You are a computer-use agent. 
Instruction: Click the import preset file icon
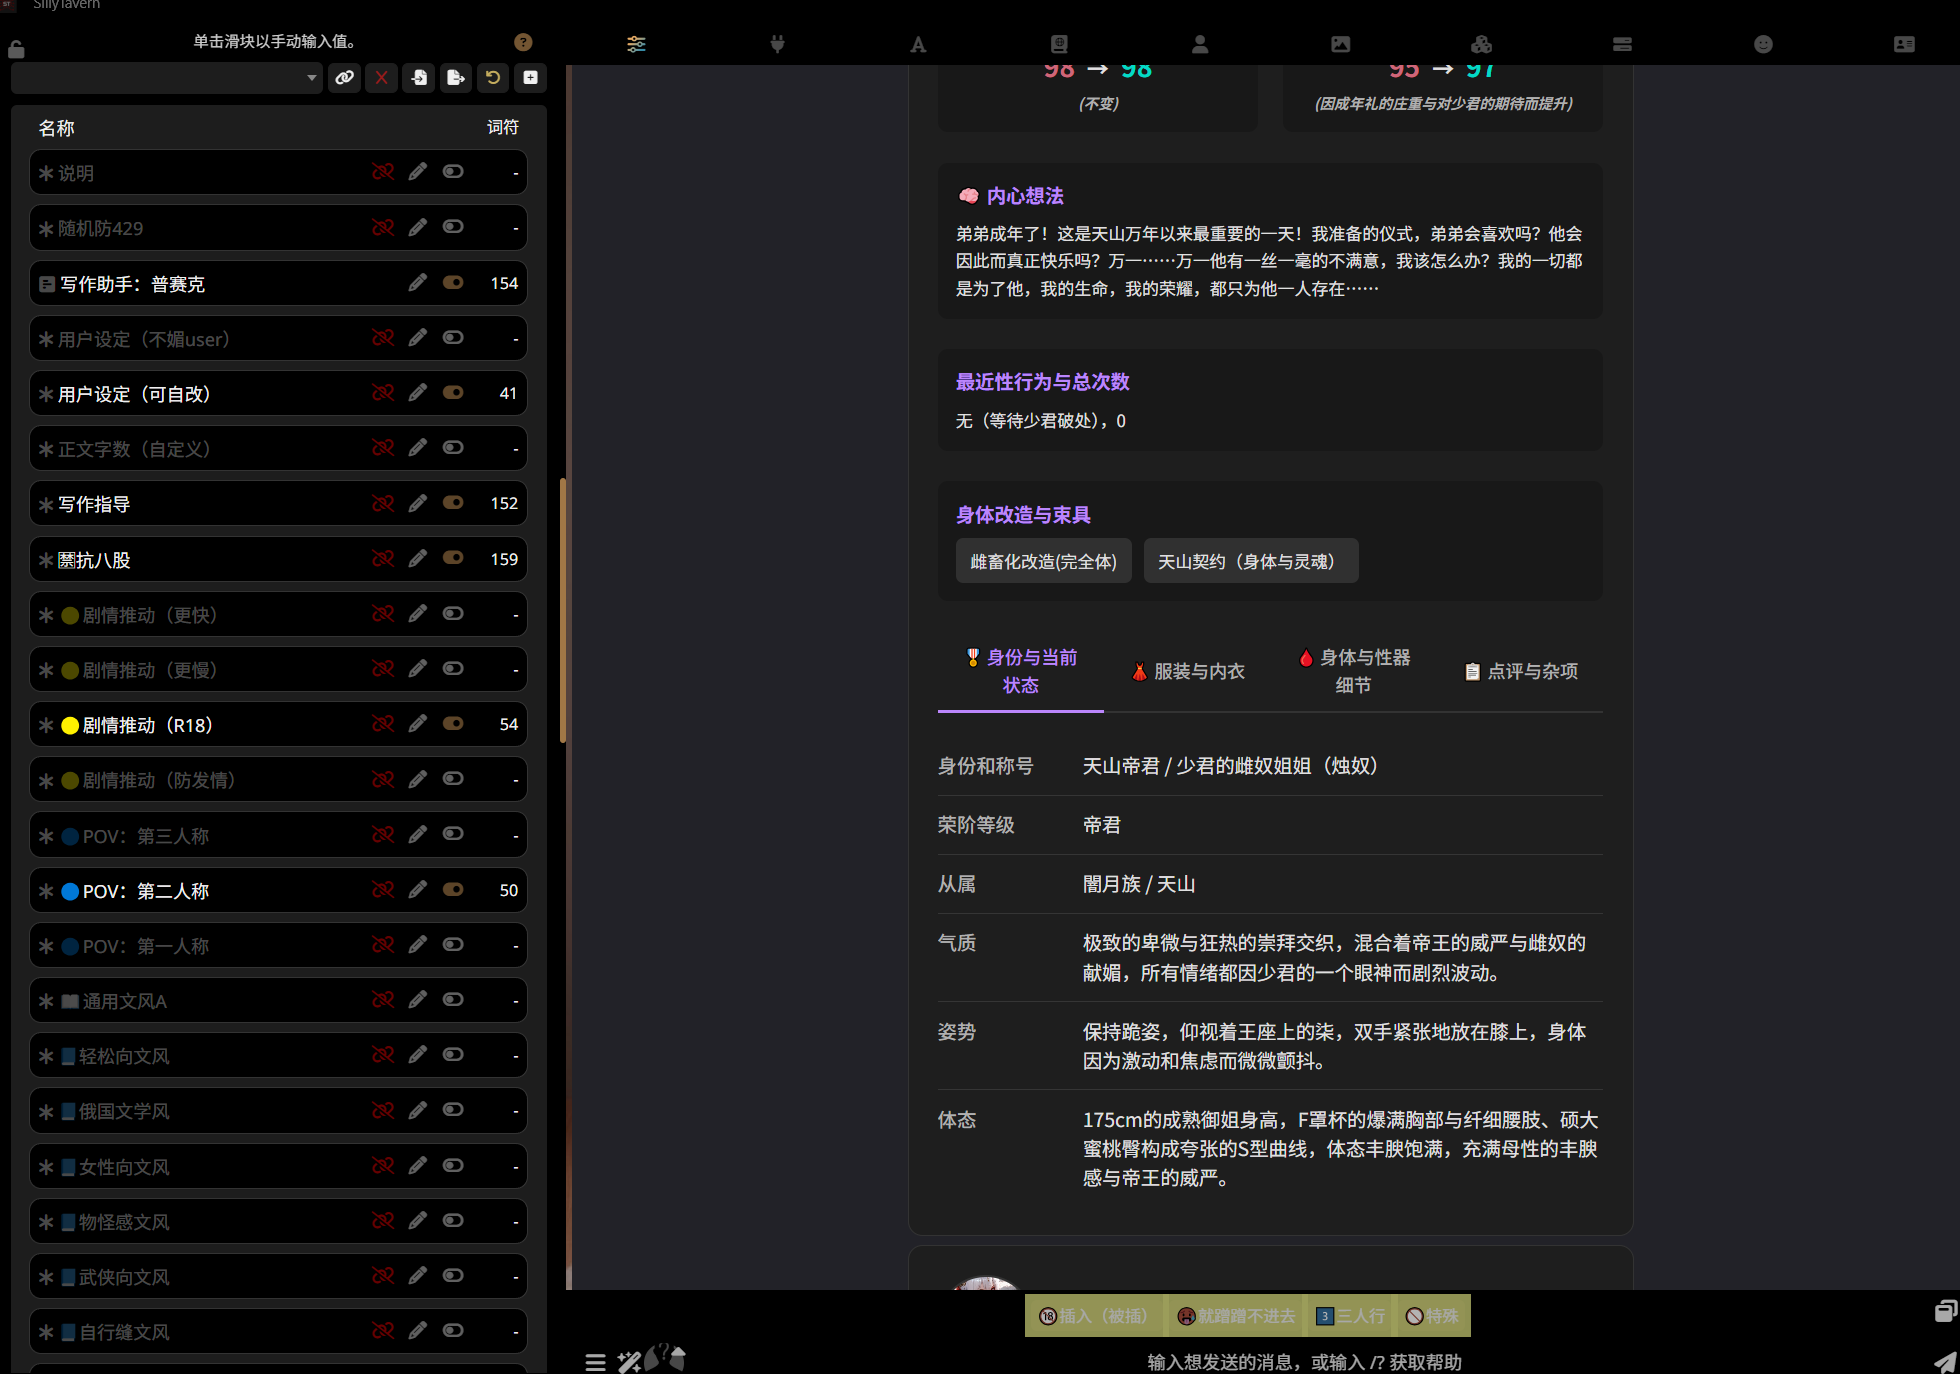tap(419, 77)
